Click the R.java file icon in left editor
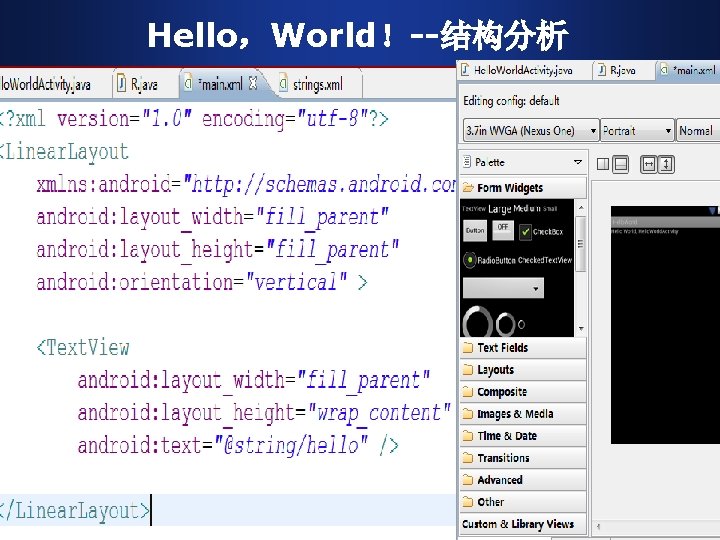Screen dimensions: 720x540 121,83
